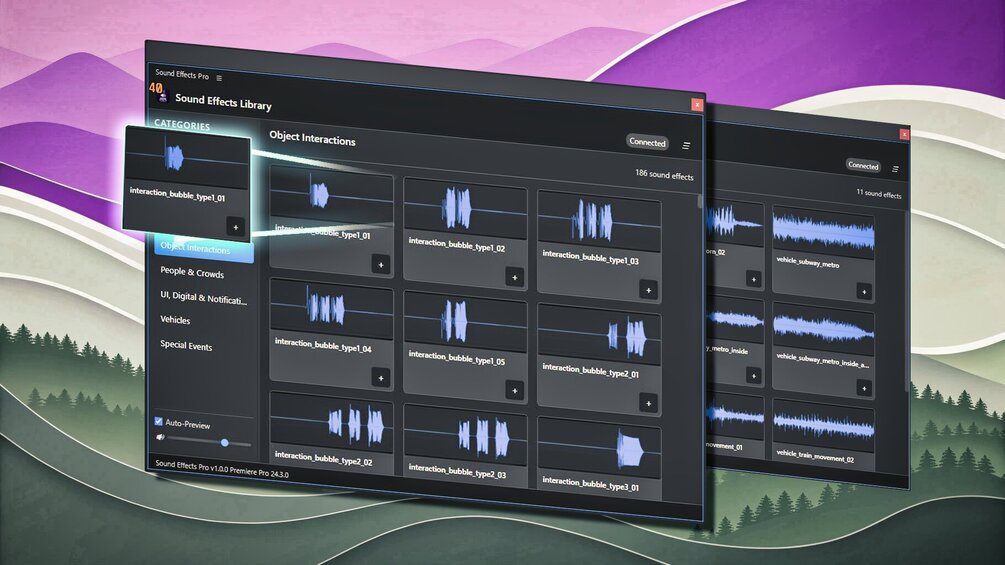Click plus under 'y_metro_inside' card in back window
1005x565 pixels.
[x=754, y=375]
